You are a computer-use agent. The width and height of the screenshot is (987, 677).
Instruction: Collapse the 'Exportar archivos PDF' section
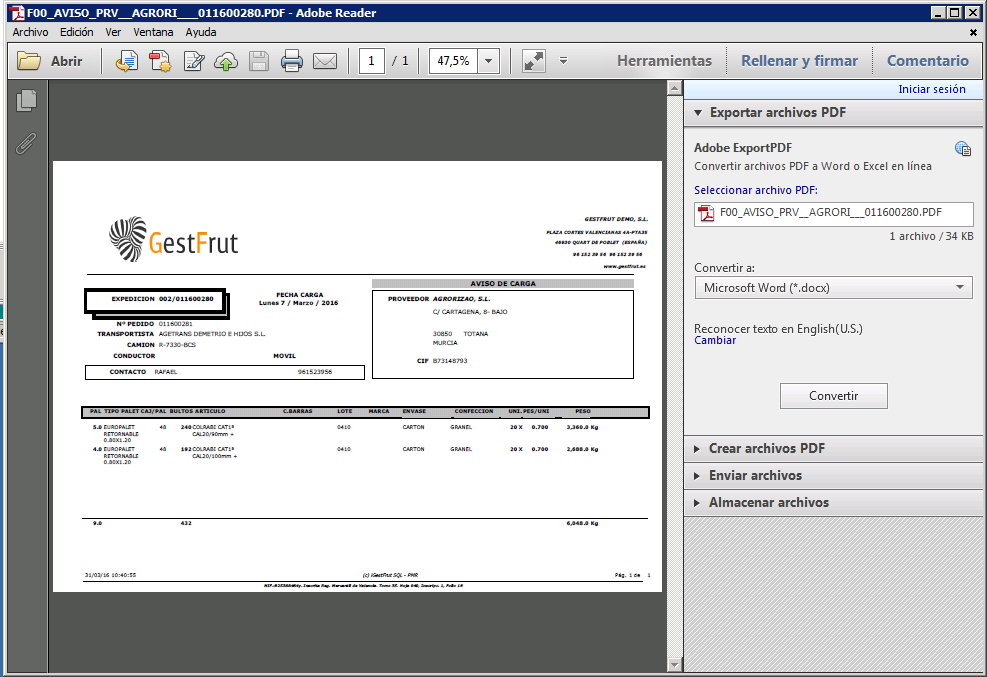[777, 113]
